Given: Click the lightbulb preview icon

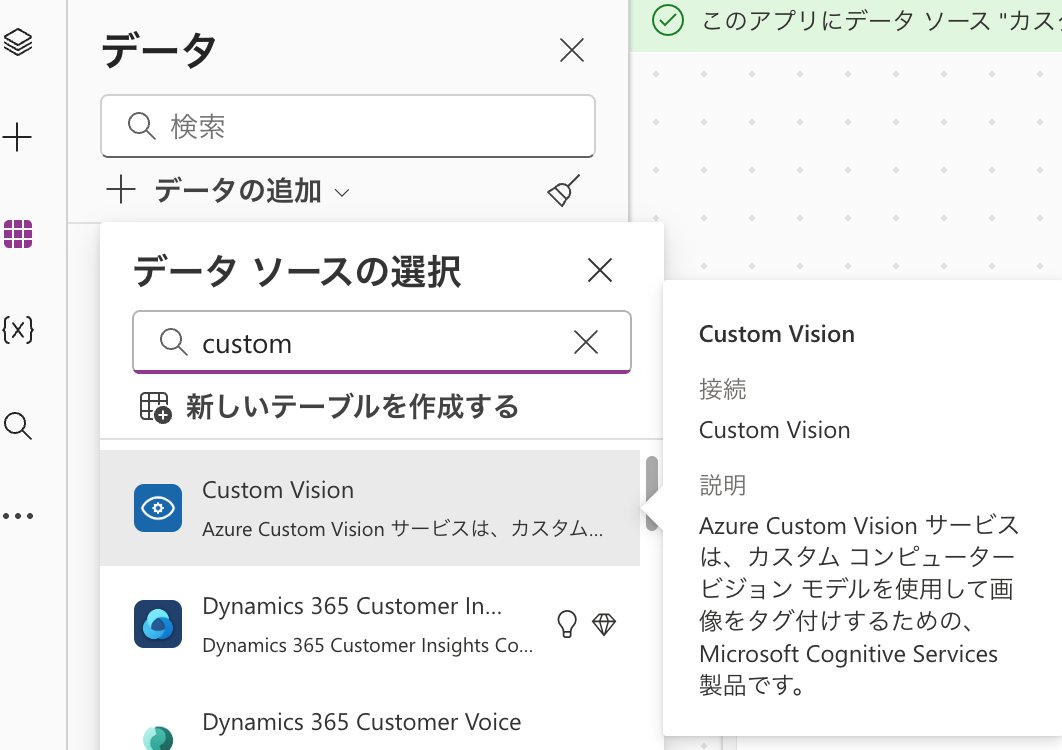Looking at the screenshot, I should pyautogui.click(x=567, y=624).
